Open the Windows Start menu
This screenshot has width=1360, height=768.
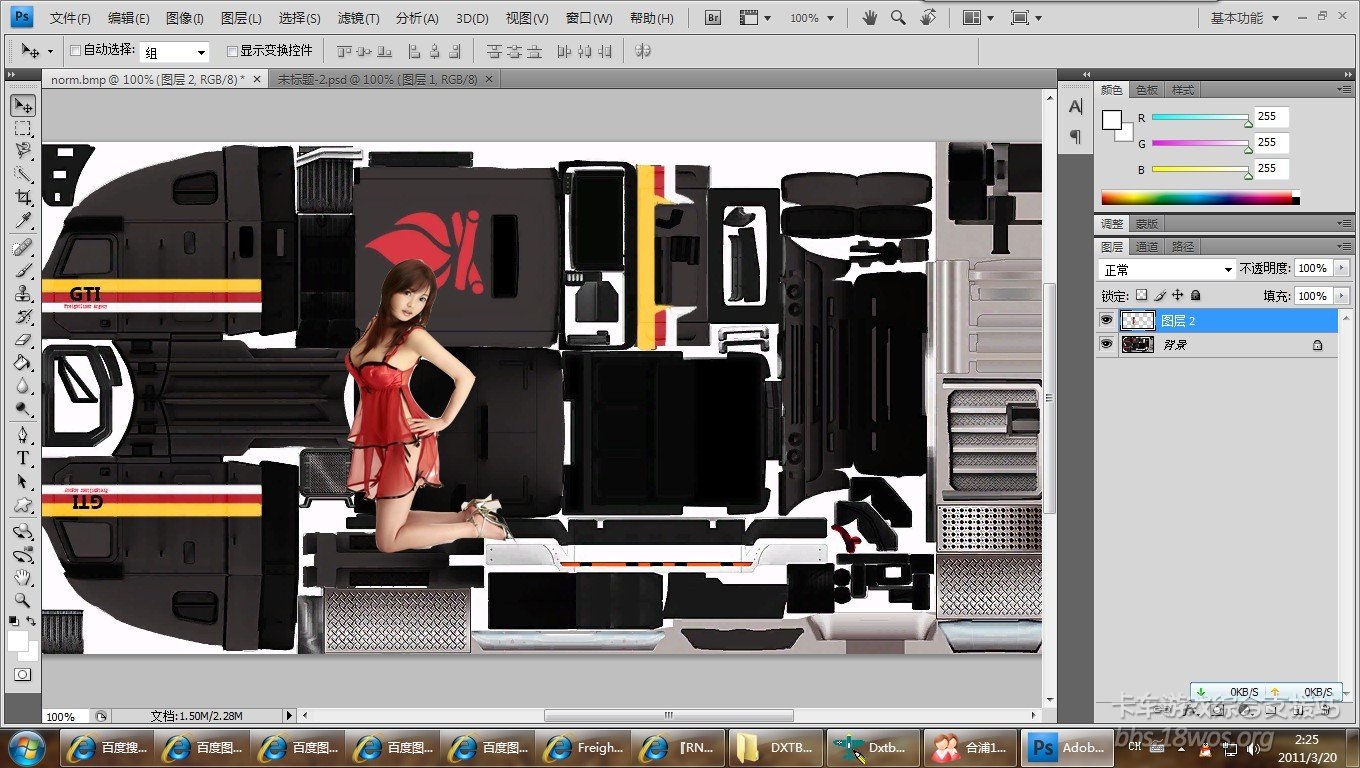click(x=26, y=747)
